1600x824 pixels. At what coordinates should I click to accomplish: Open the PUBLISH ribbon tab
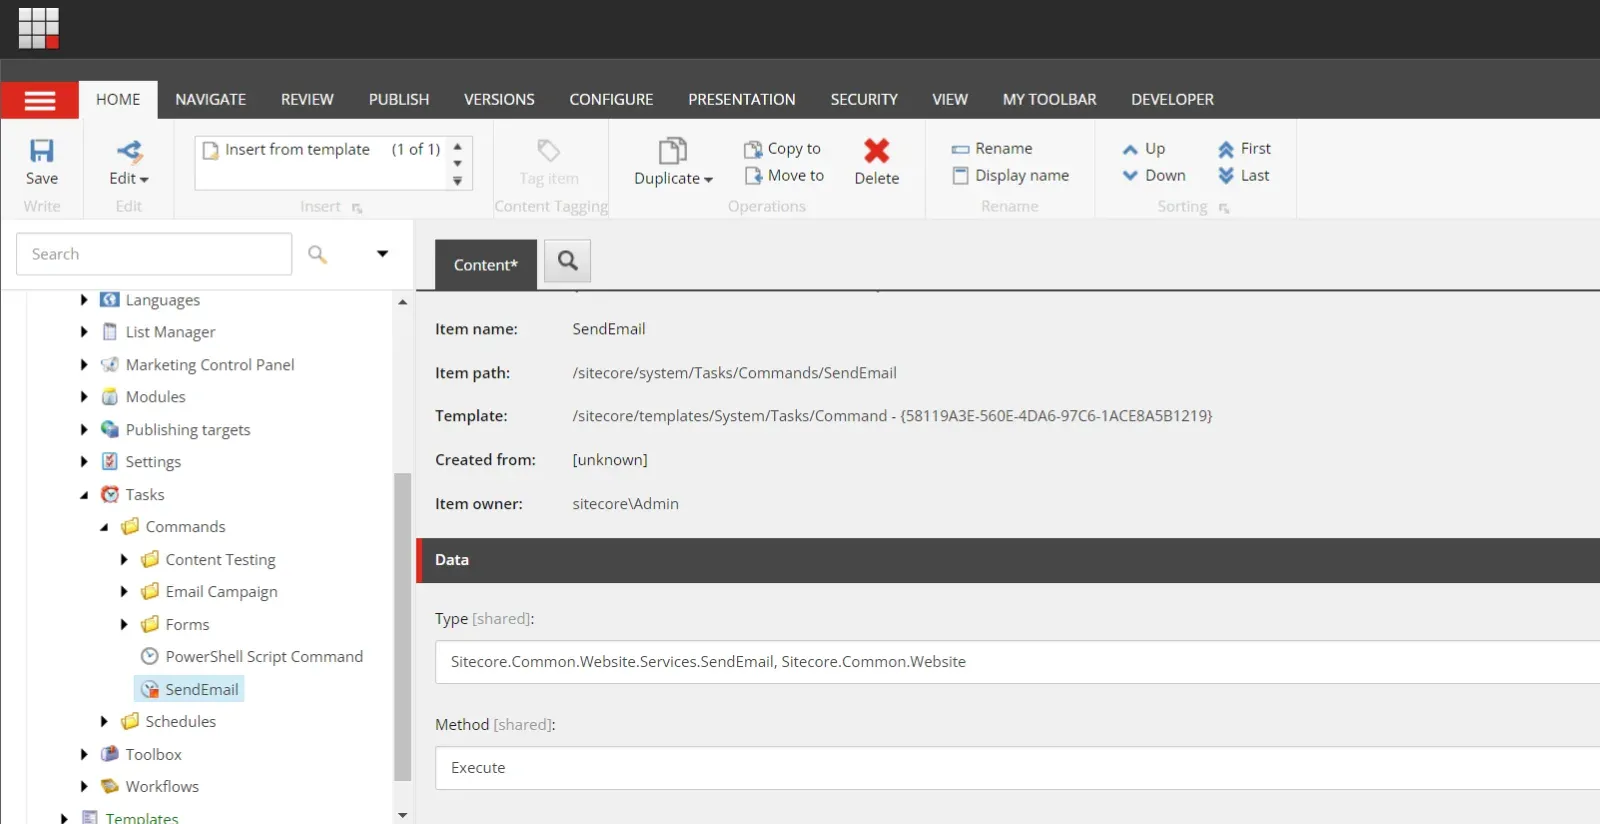[x=399, y=100]
